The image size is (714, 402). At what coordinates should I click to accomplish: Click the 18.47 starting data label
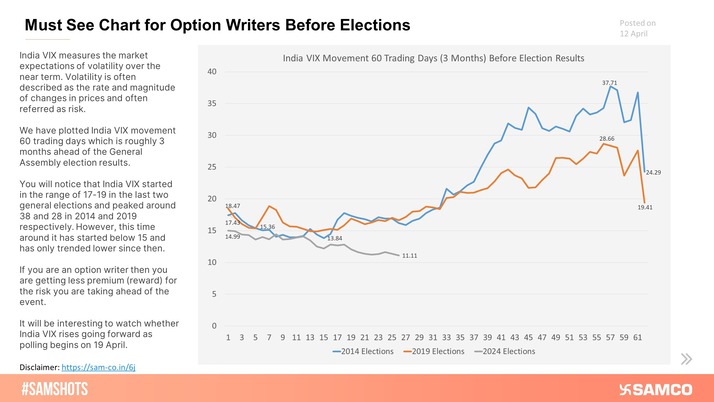[x=233, y=205]
